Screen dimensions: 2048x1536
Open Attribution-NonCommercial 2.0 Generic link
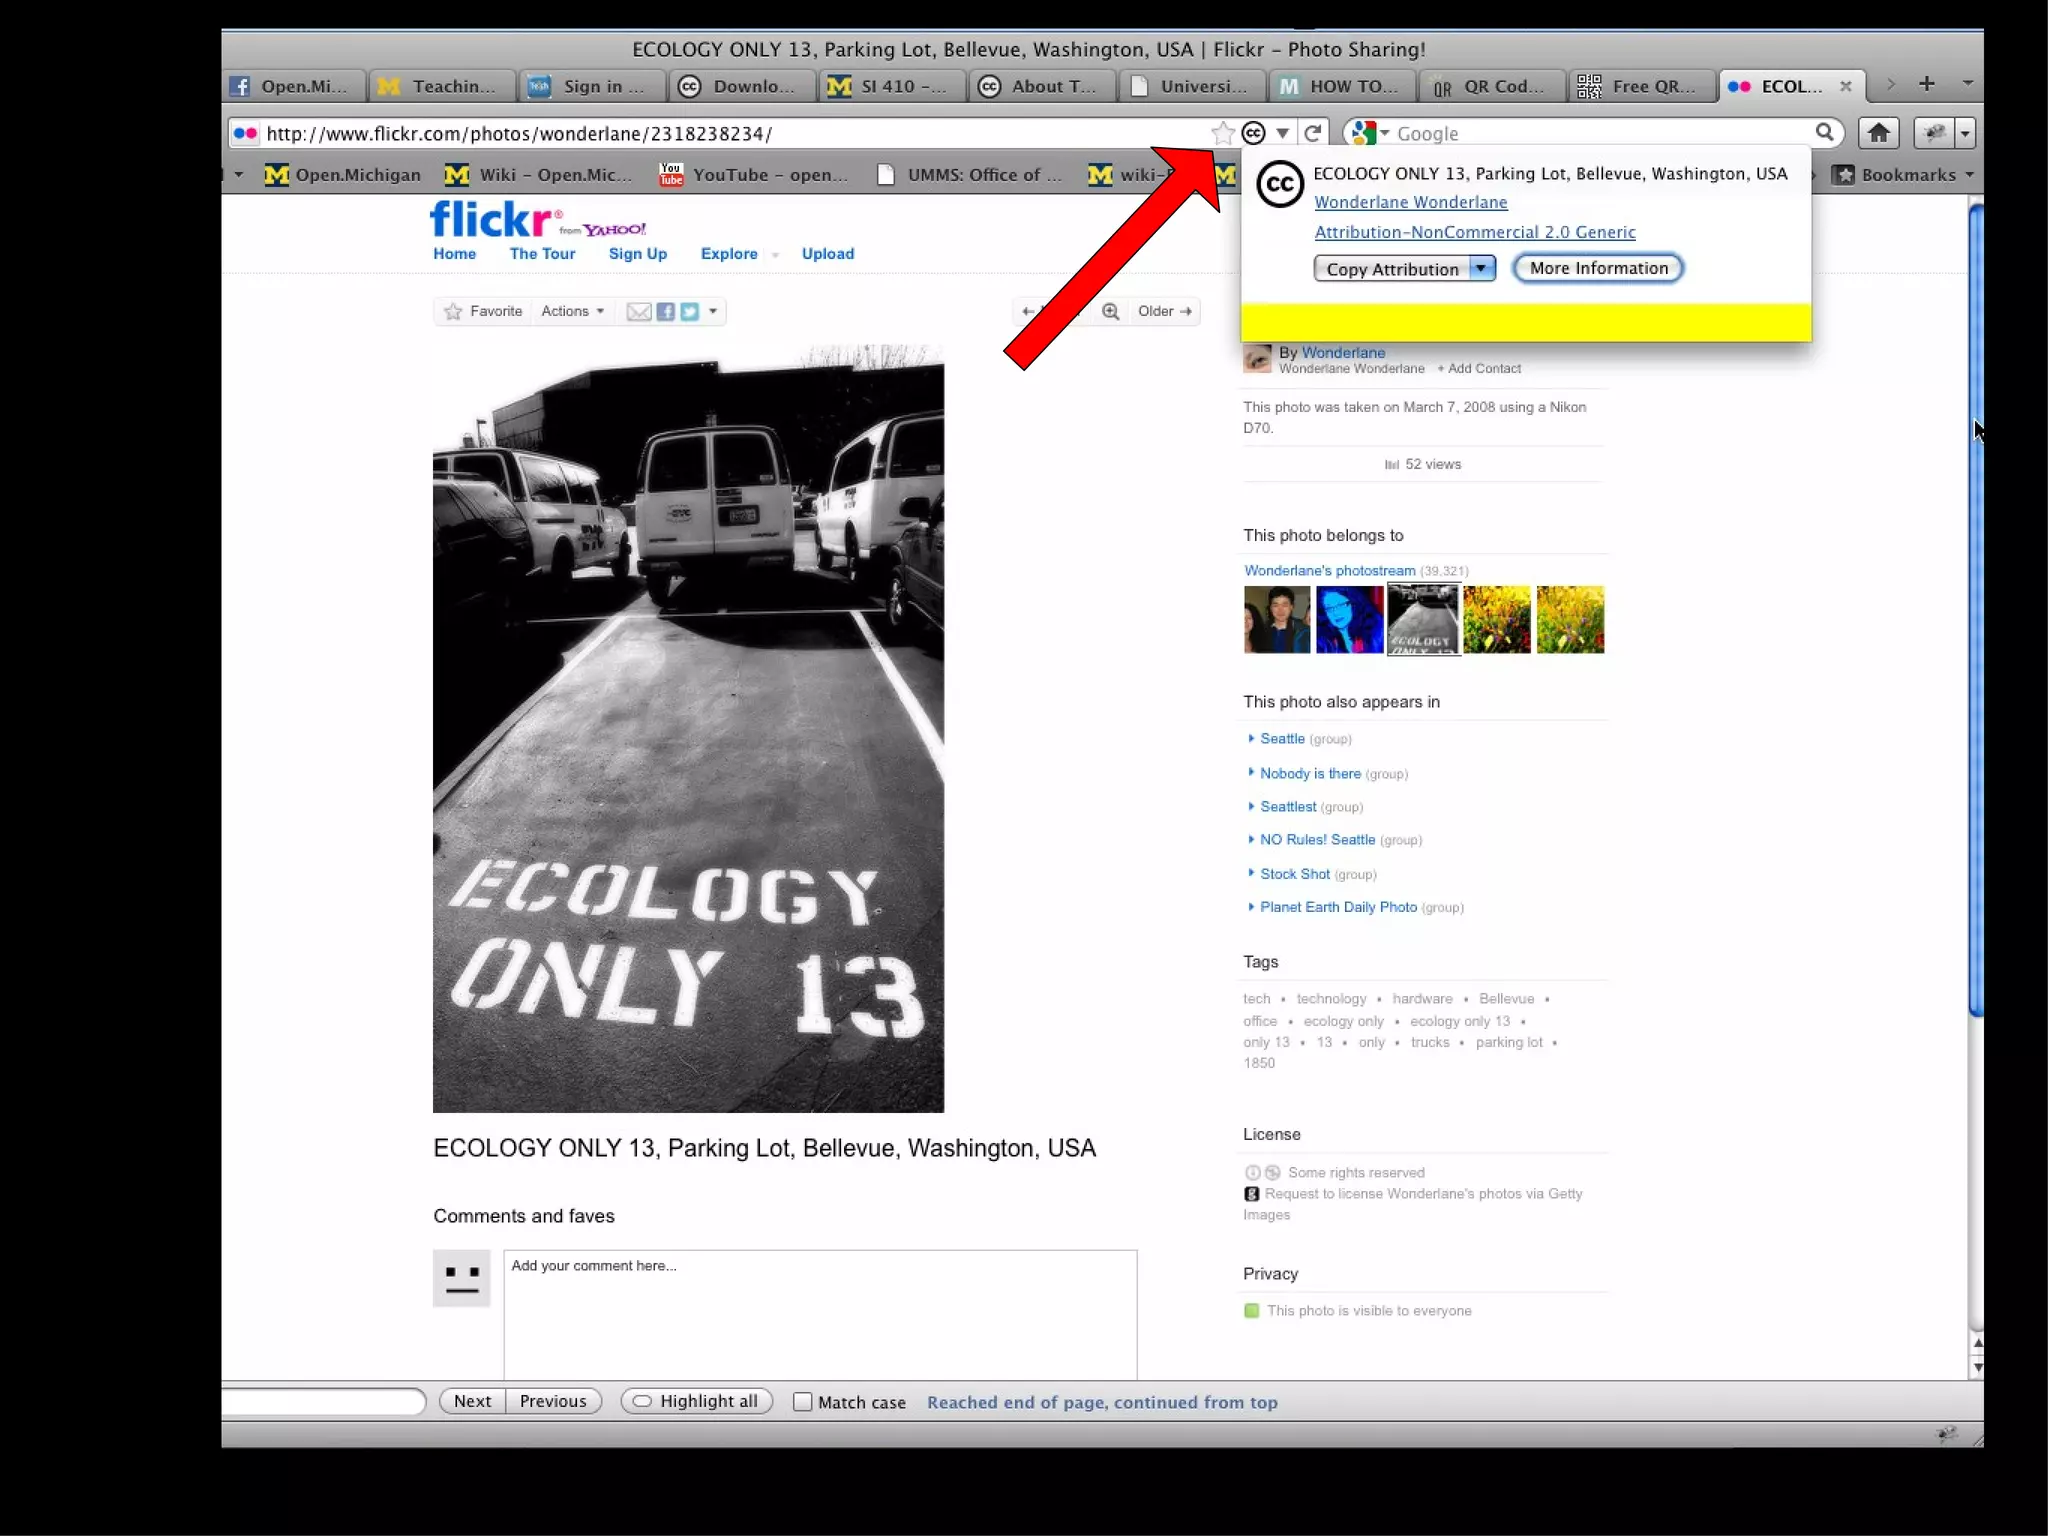(1474, 232)
